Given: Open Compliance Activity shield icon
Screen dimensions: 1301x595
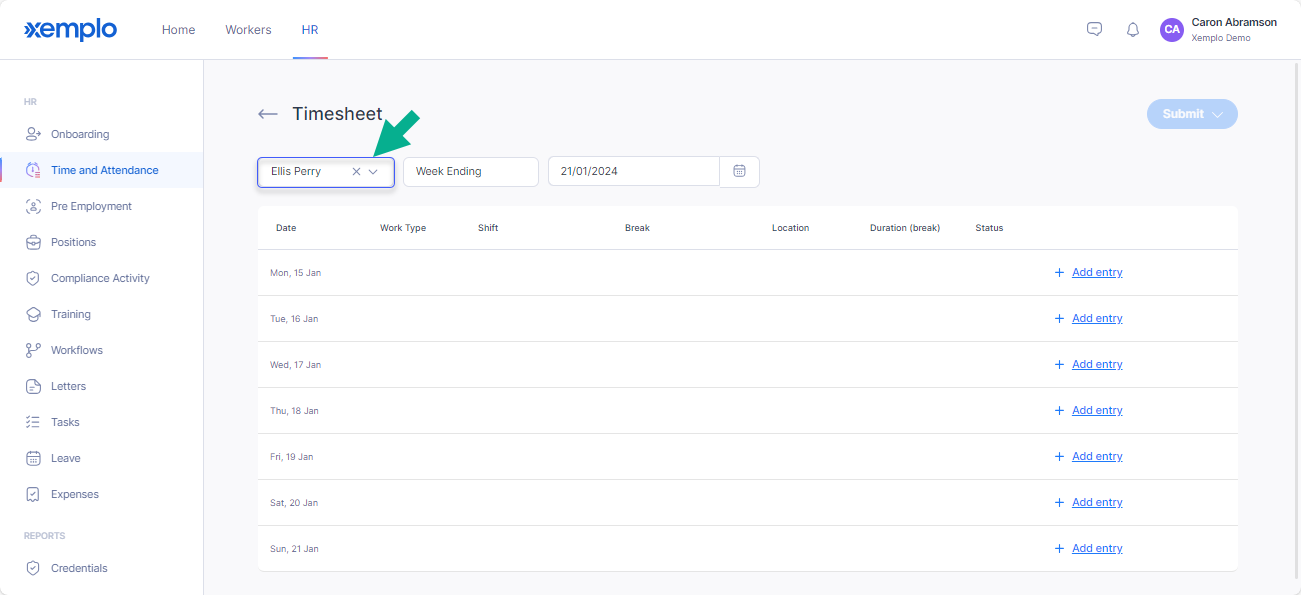Looking at the screenshot, I should [x=33, y=278].
